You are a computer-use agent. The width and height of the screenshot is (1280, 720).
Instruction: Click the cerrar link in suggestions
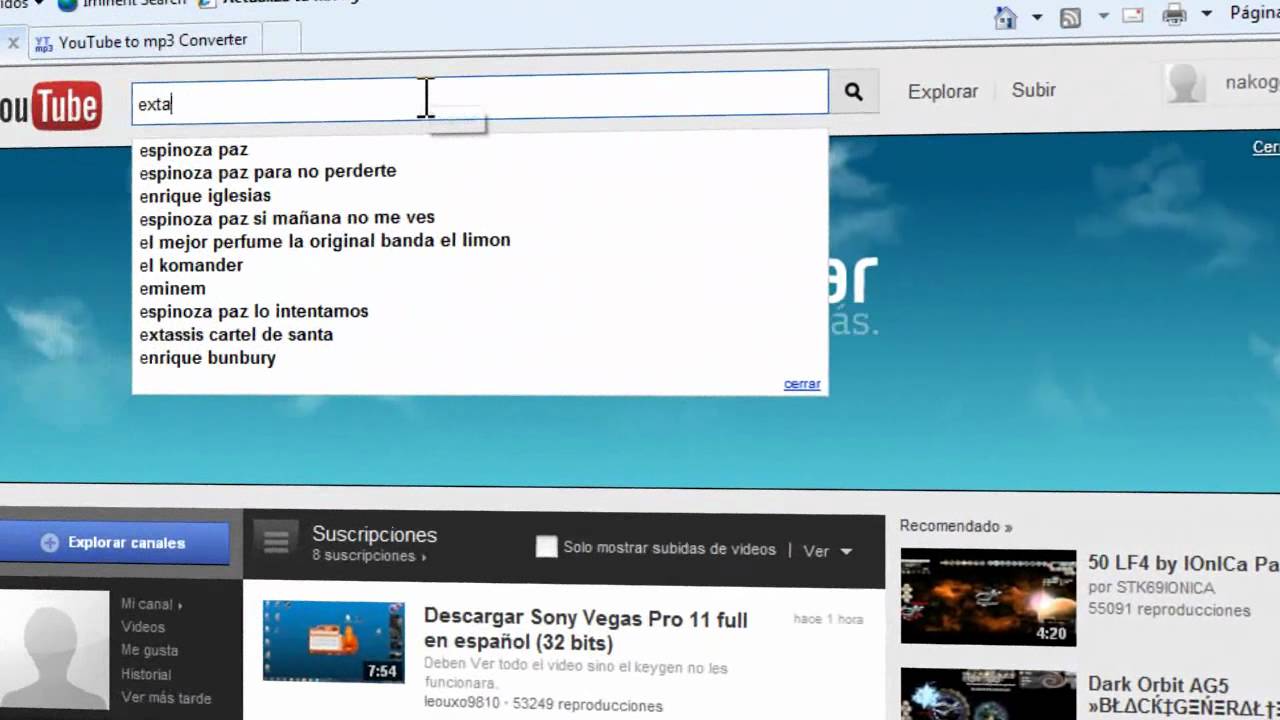tap(802, 384)
